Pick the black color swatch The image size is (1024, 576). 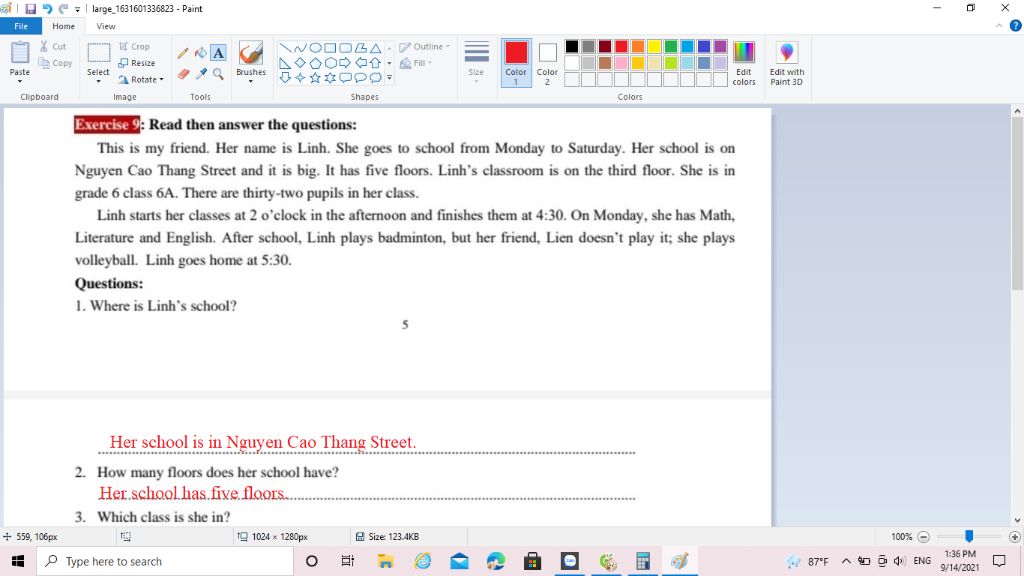(571, 46)
